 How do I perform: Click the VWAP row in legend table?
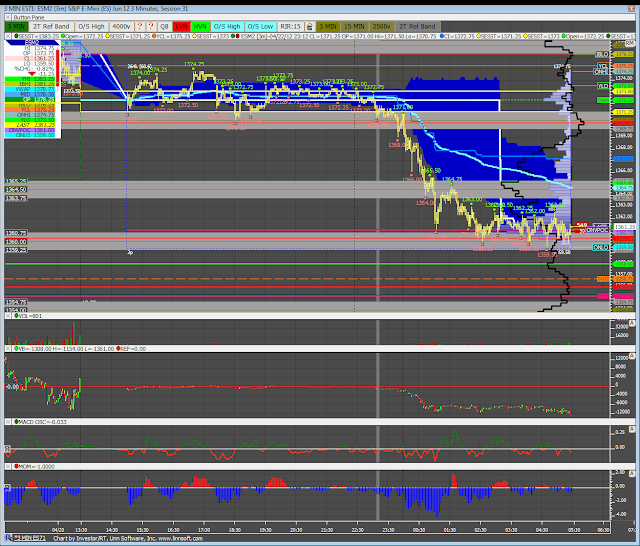[x=30, y=89]
